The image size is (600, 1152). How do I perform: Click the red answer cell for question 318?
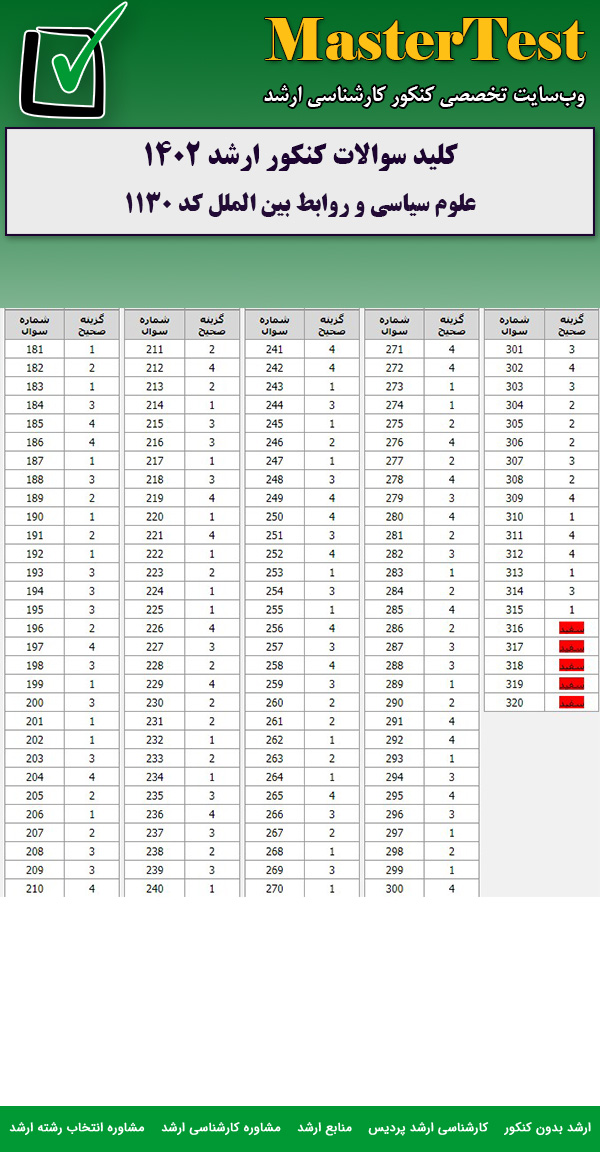571,665
